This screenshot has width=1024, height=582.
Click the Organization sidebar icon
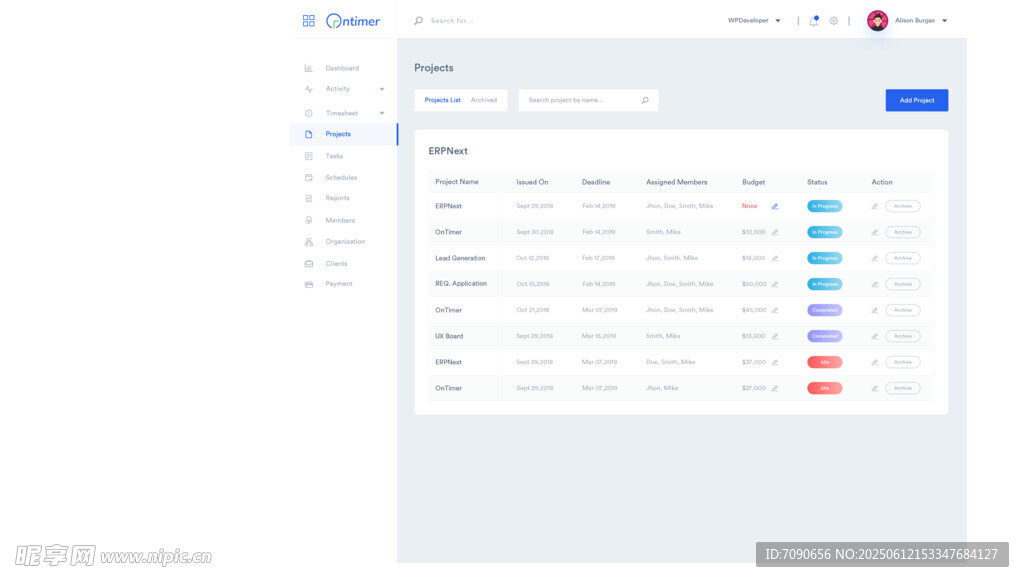pos(309,242)
